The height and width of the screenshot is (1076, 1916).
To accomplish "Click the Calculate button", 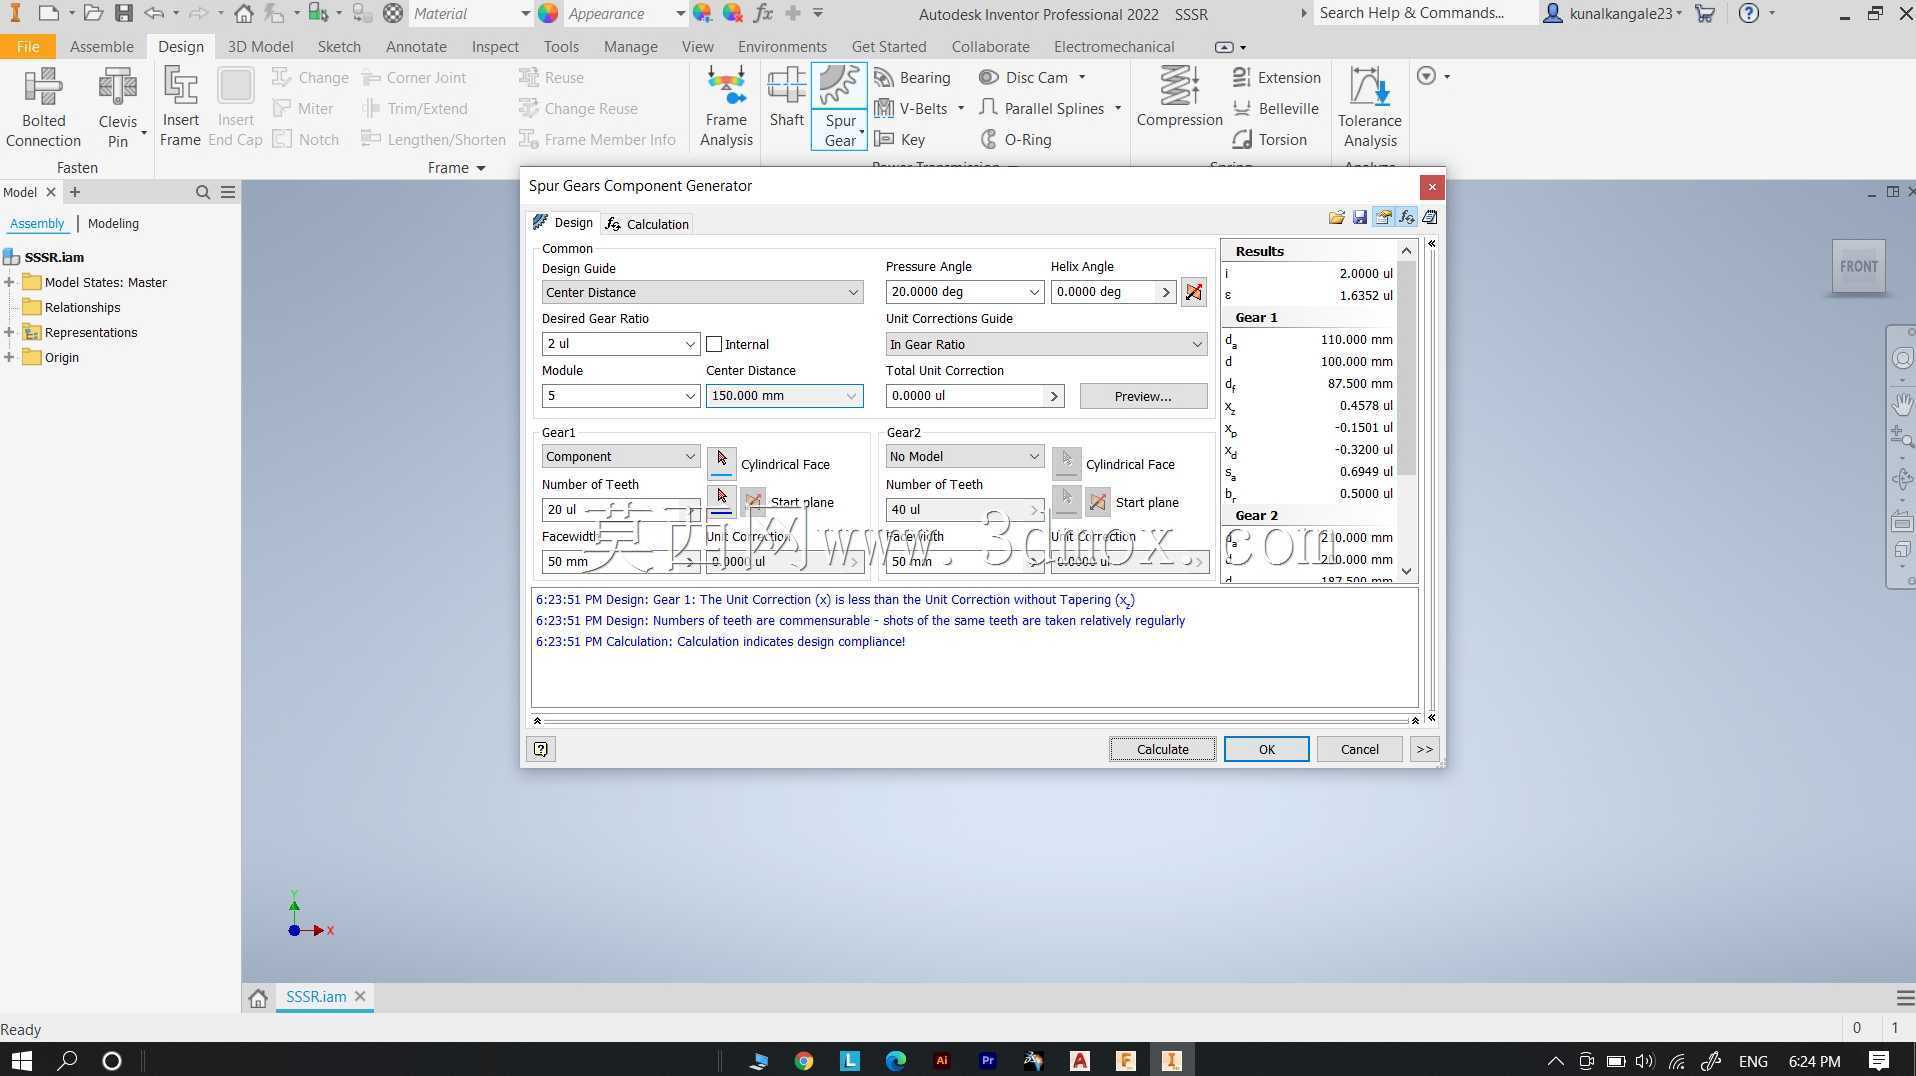I will coord(1162,749).
